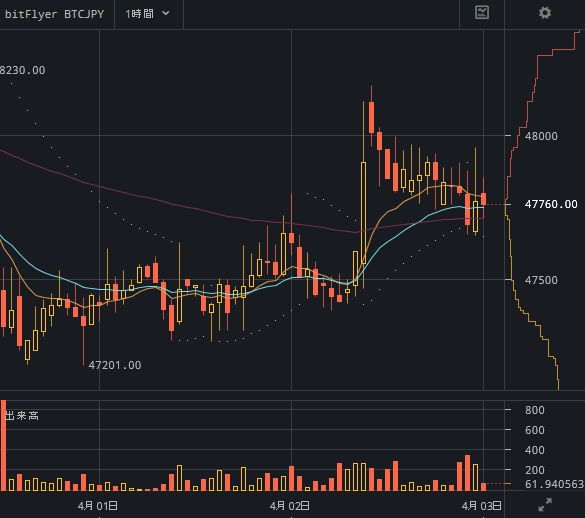Image resolution: width=585 pixels, height=518 pixels.
Task: Click the 800 volume axis label
Action: click(535, 410)
